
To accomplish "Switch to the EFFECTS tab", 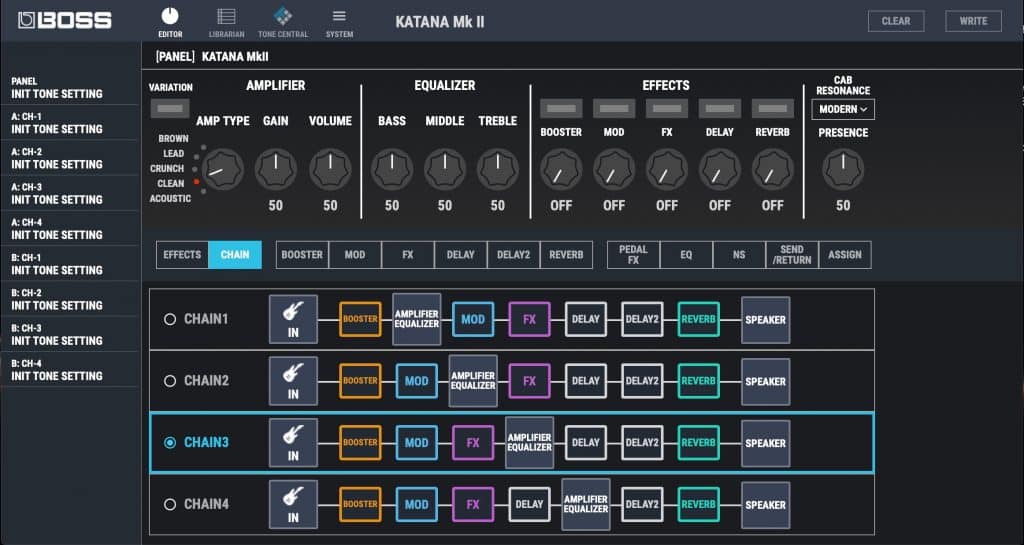I will tap(182, 255).
